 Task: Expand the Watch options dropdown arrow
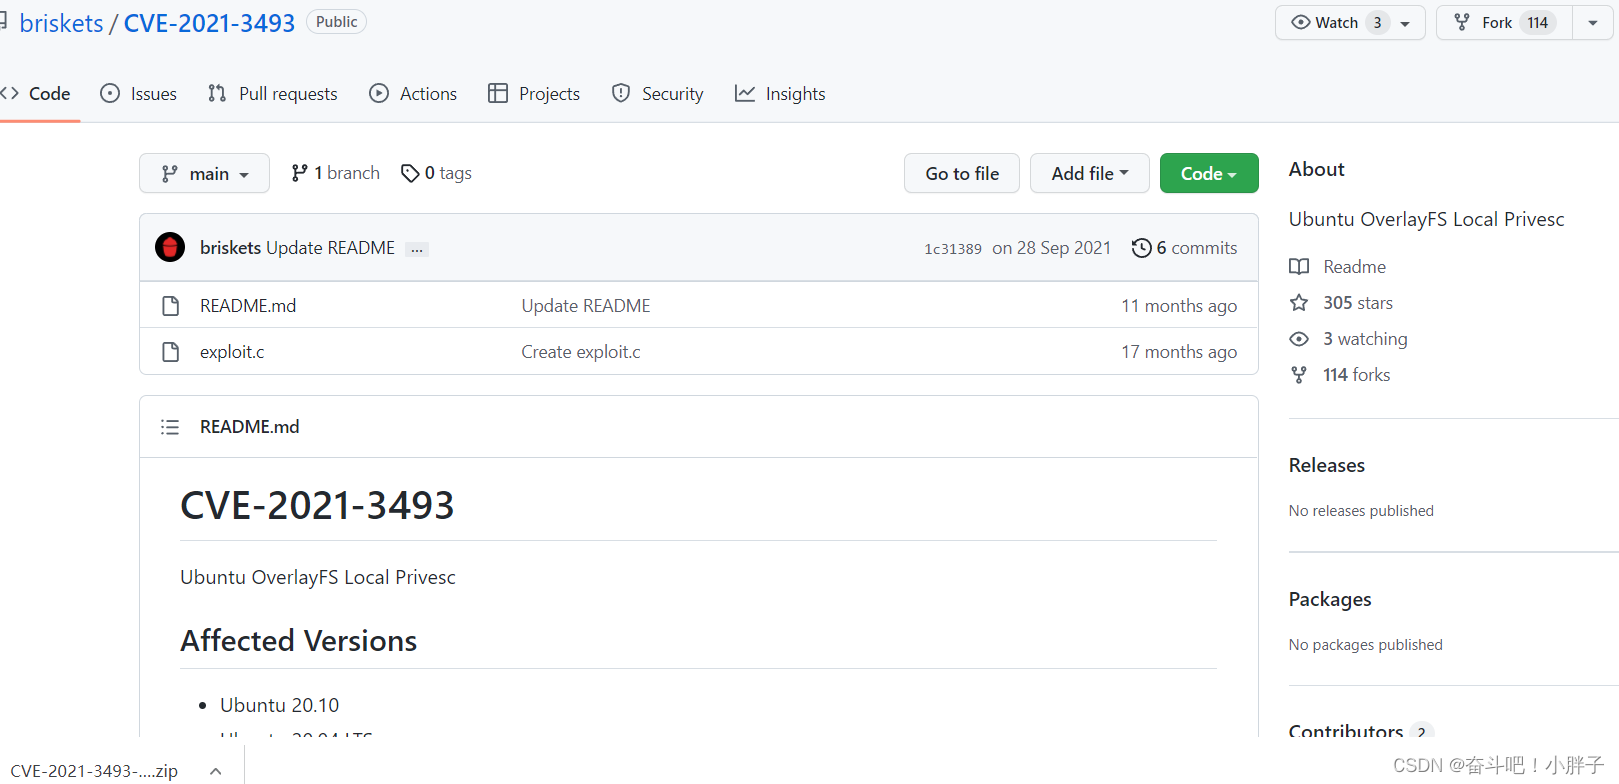pos(1406,23)
